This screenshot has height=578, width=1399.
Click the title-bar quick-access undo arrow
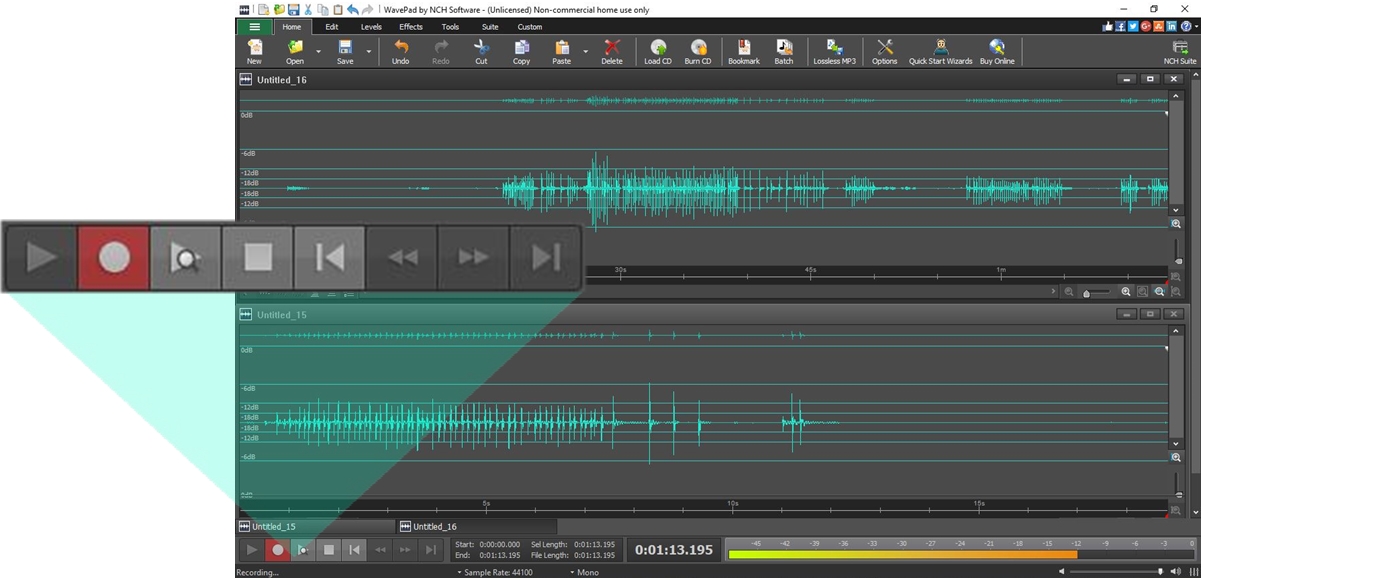coord(353,9)
